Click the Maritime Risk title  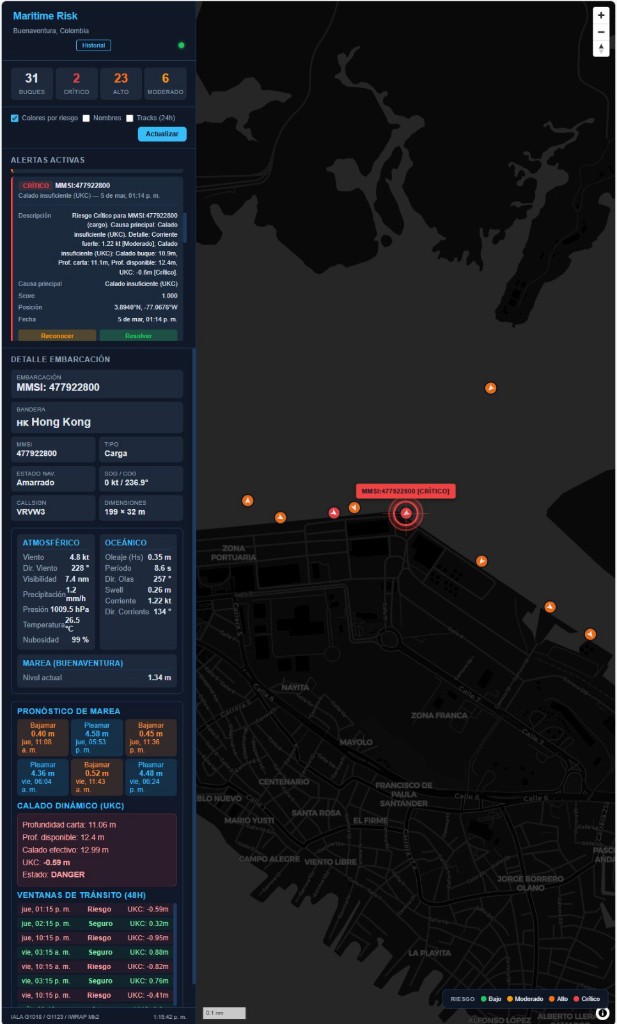point(45,16)
